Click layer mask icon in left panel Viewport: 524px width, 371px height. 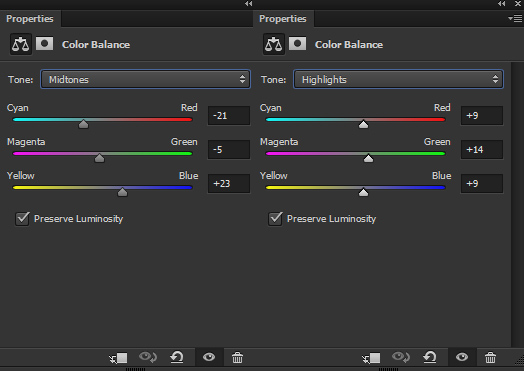point(44,44)
